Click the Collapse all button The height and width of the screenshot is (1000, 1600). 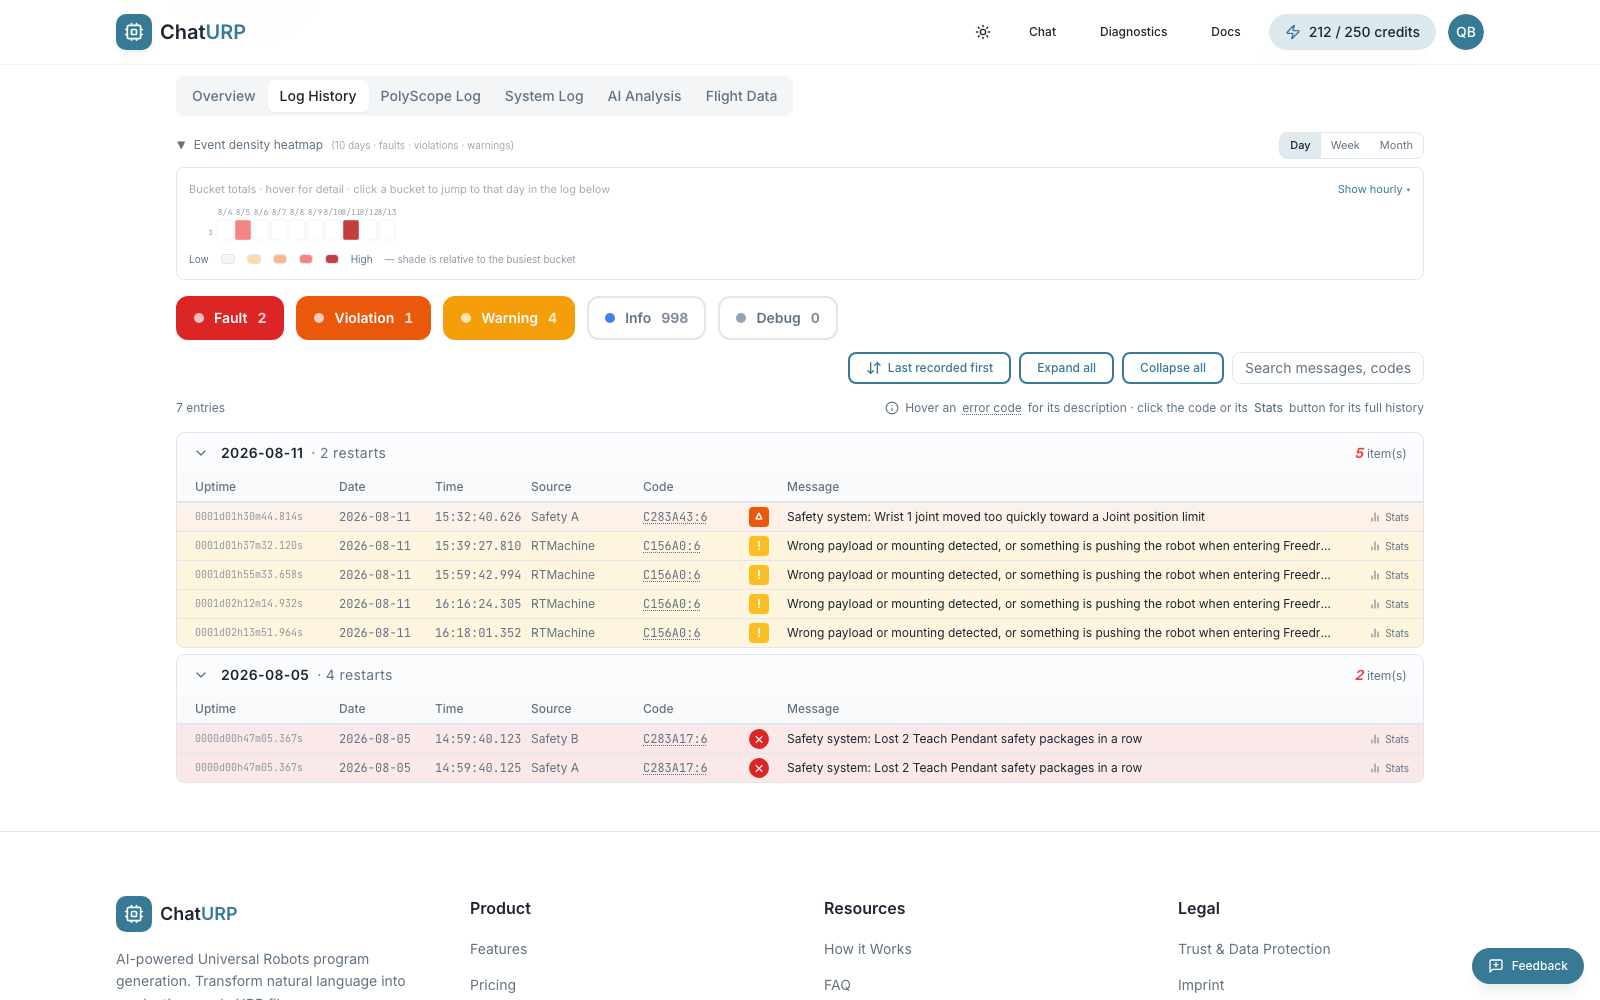[1173, 368]
